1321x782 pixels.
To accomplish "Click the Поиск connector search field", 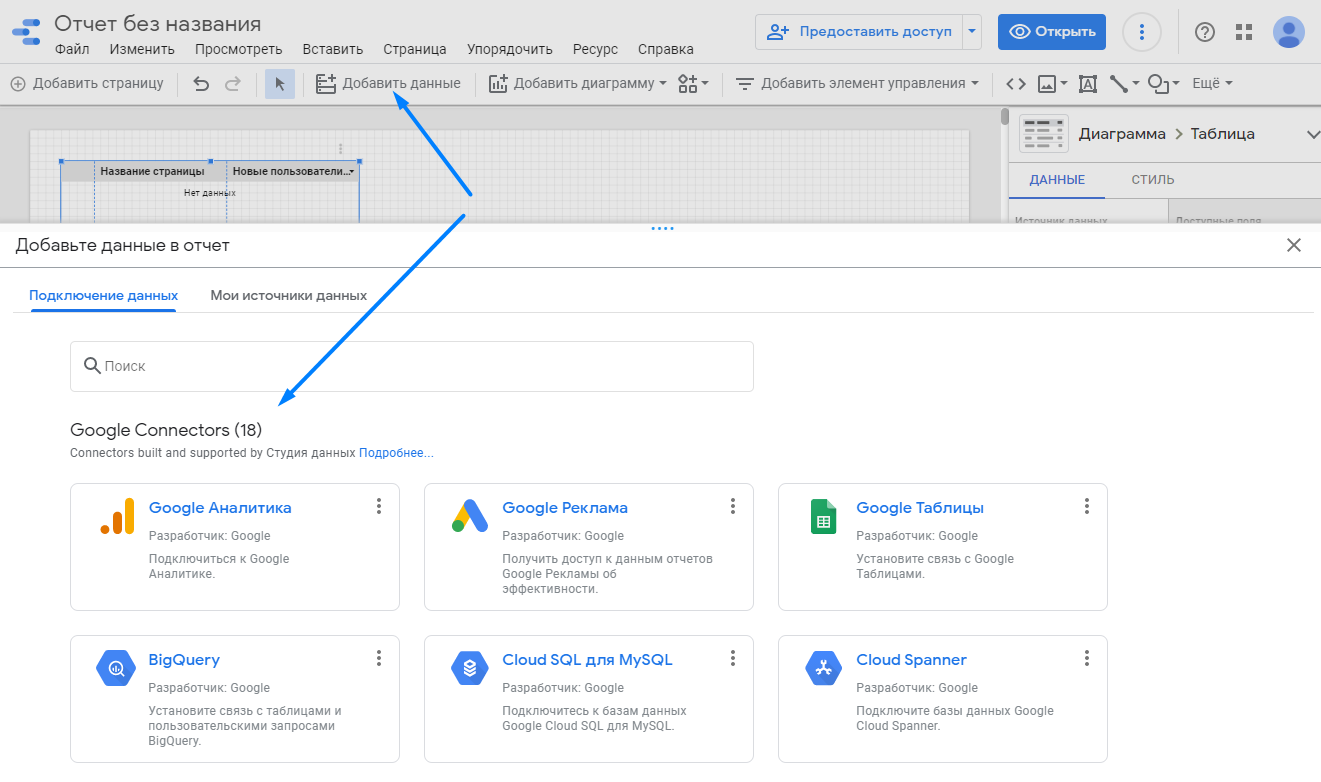I will coord(412,366).
